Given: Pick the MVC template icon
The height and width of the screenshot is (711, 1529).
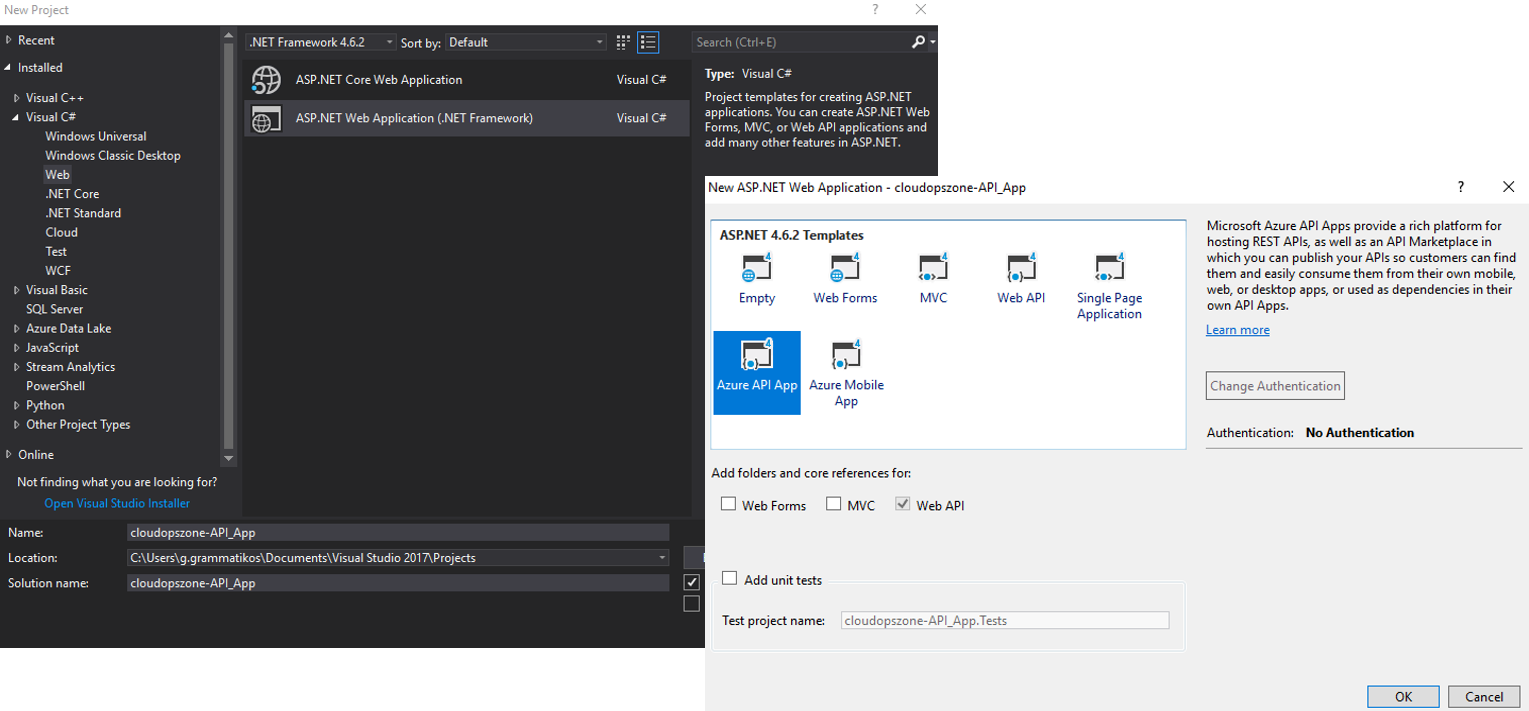Looking at the screenshot, I should (933, 267).
